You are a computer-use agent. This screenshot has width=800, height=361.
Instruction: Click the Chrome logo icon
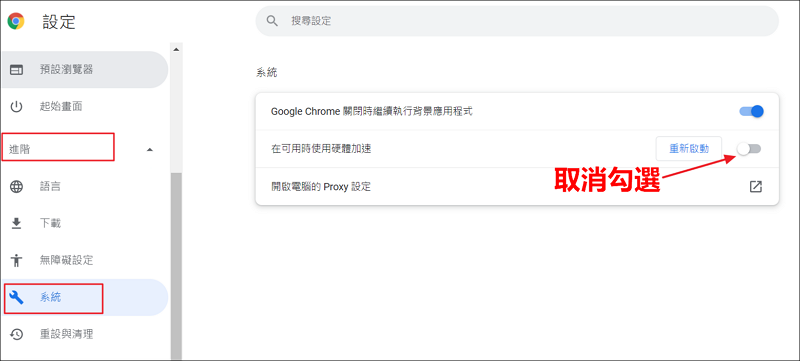[x=16, y=21]
